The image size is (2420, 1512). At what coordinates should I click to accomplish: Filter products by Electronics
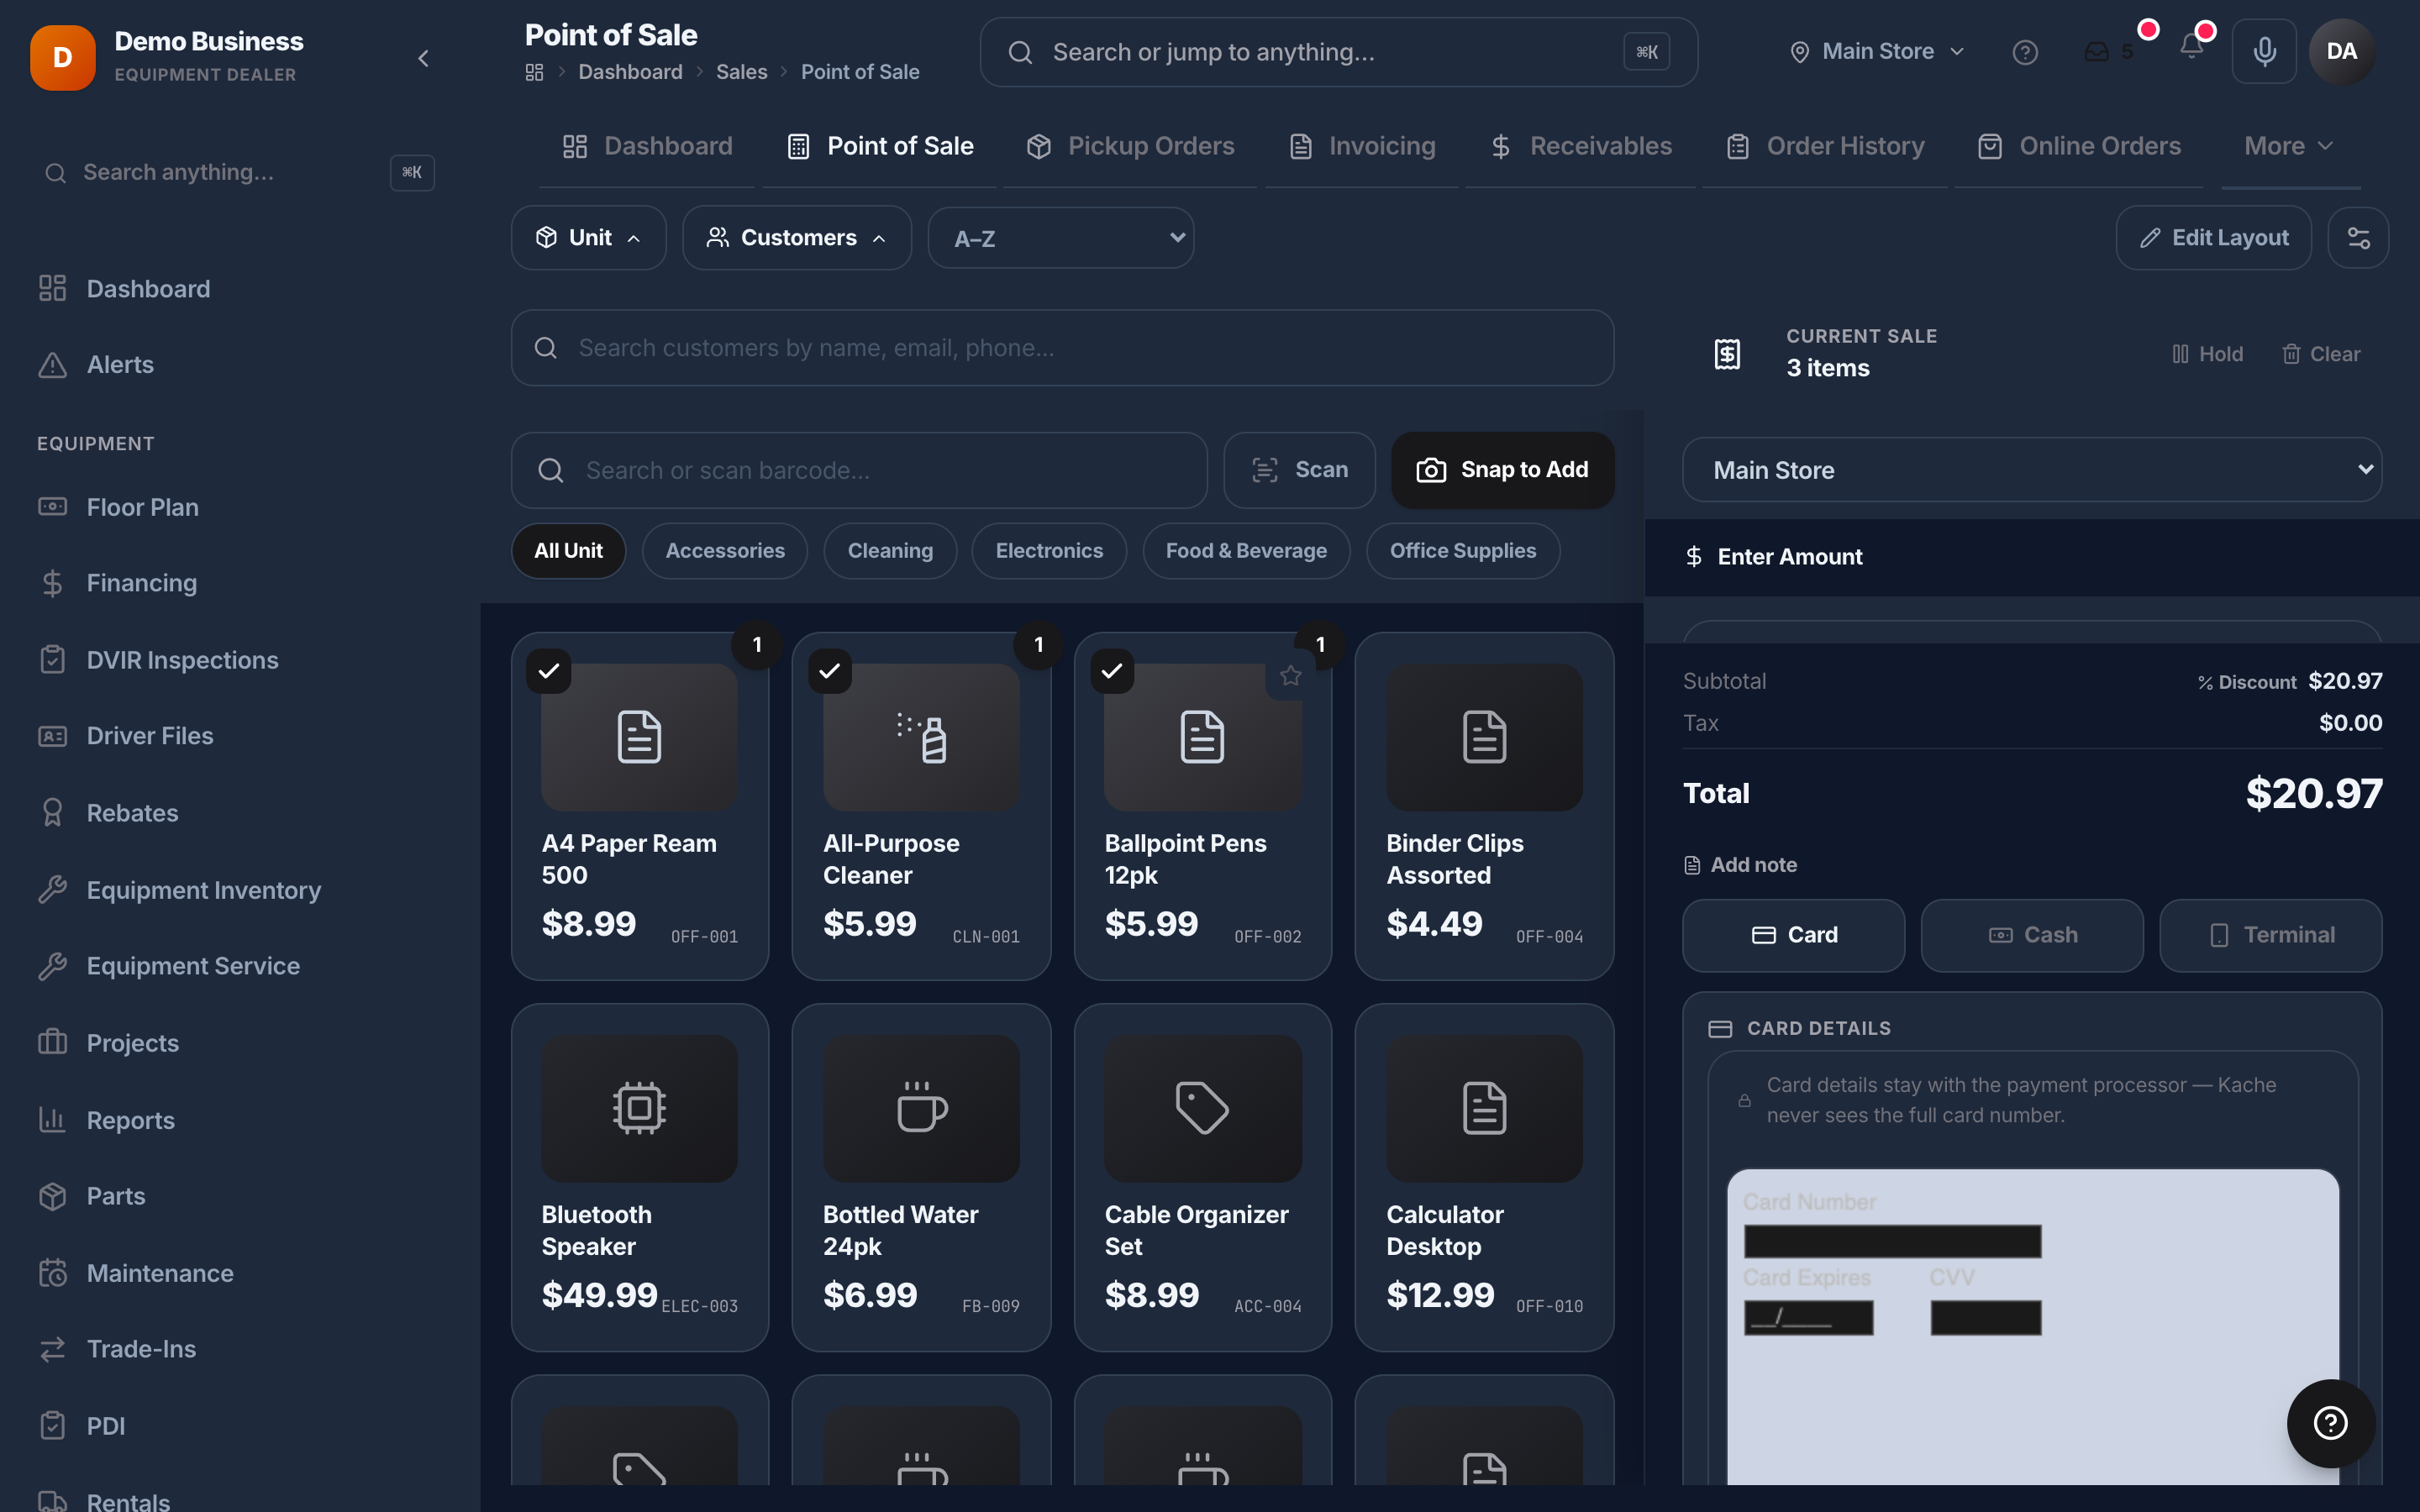click(1049, 551)
